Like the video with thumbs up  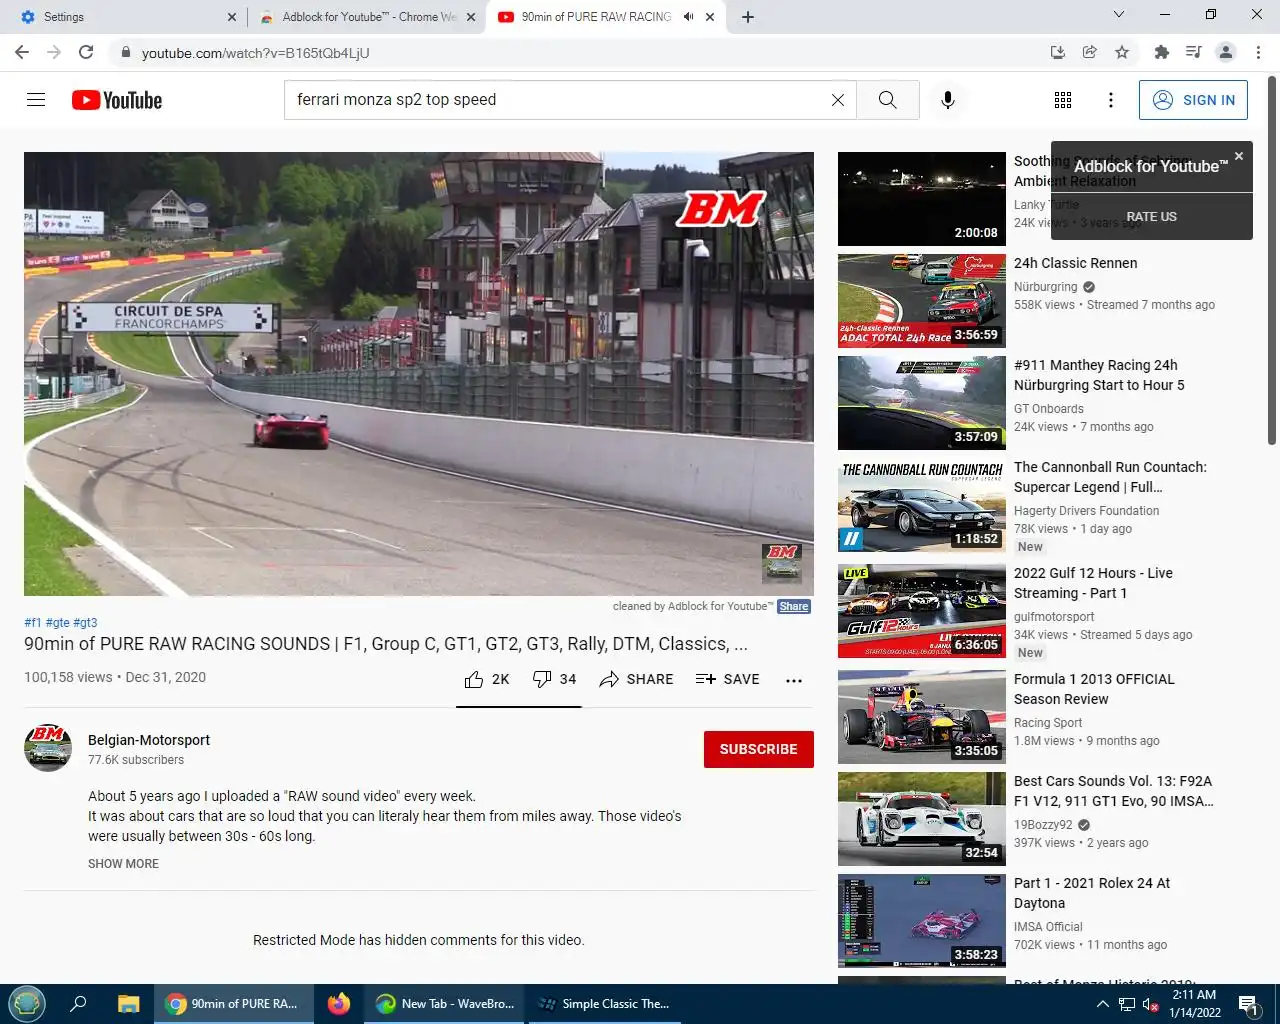click(x=487, y=679)
